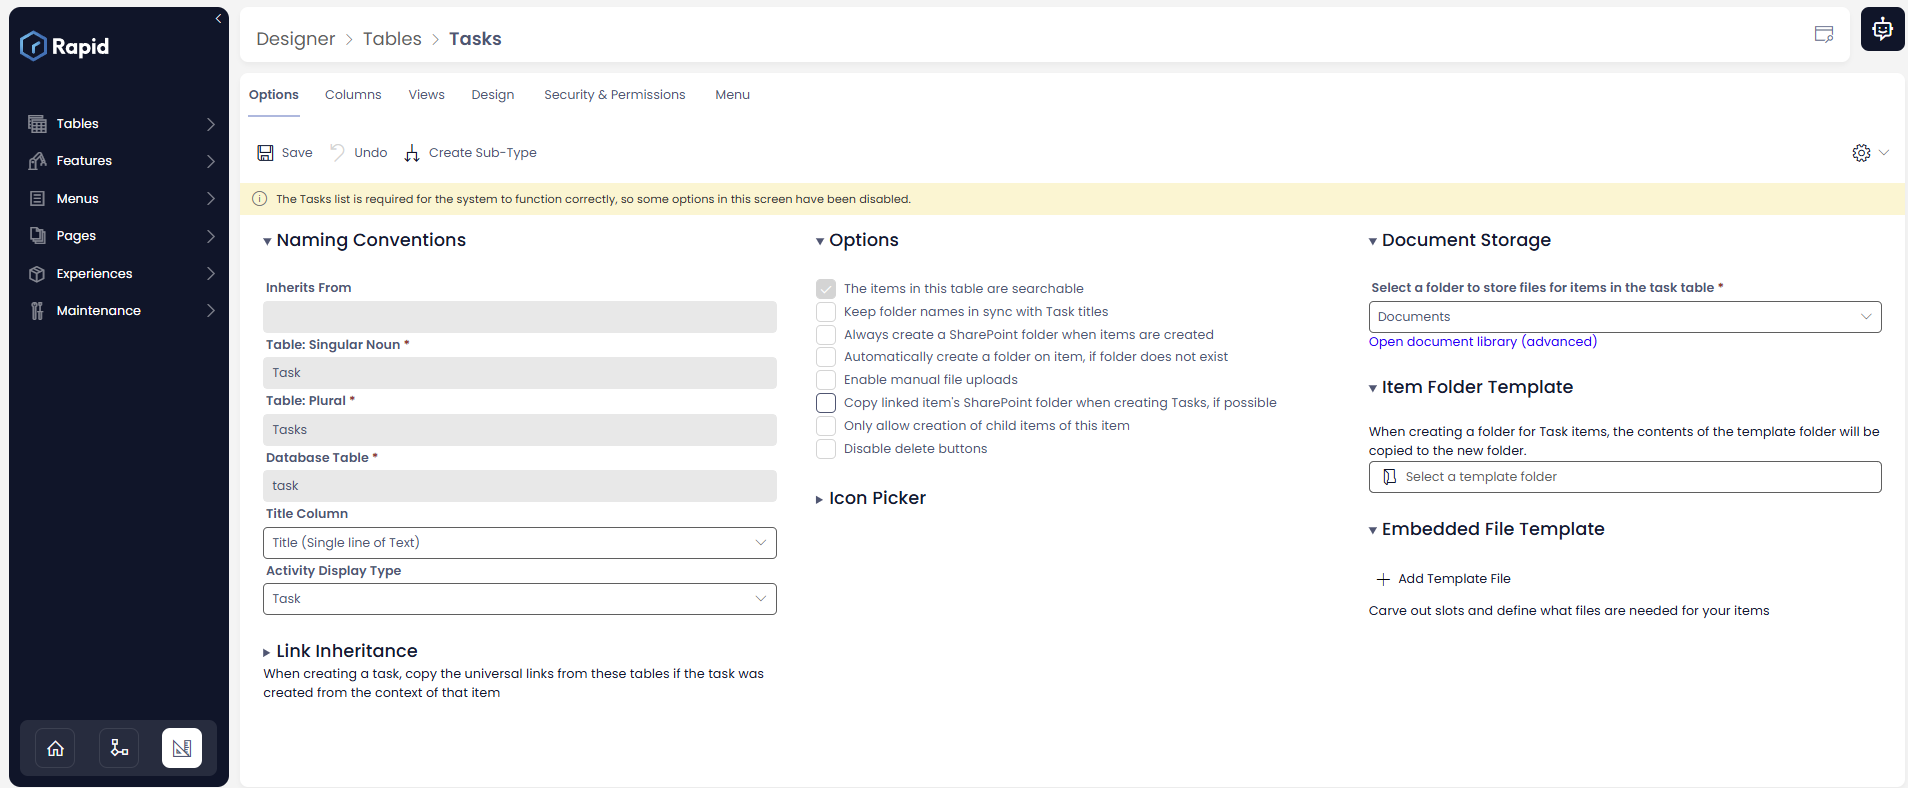Click the Tables breadcrumb link
The image size is (1908, 788).
(x=392, y=39)
